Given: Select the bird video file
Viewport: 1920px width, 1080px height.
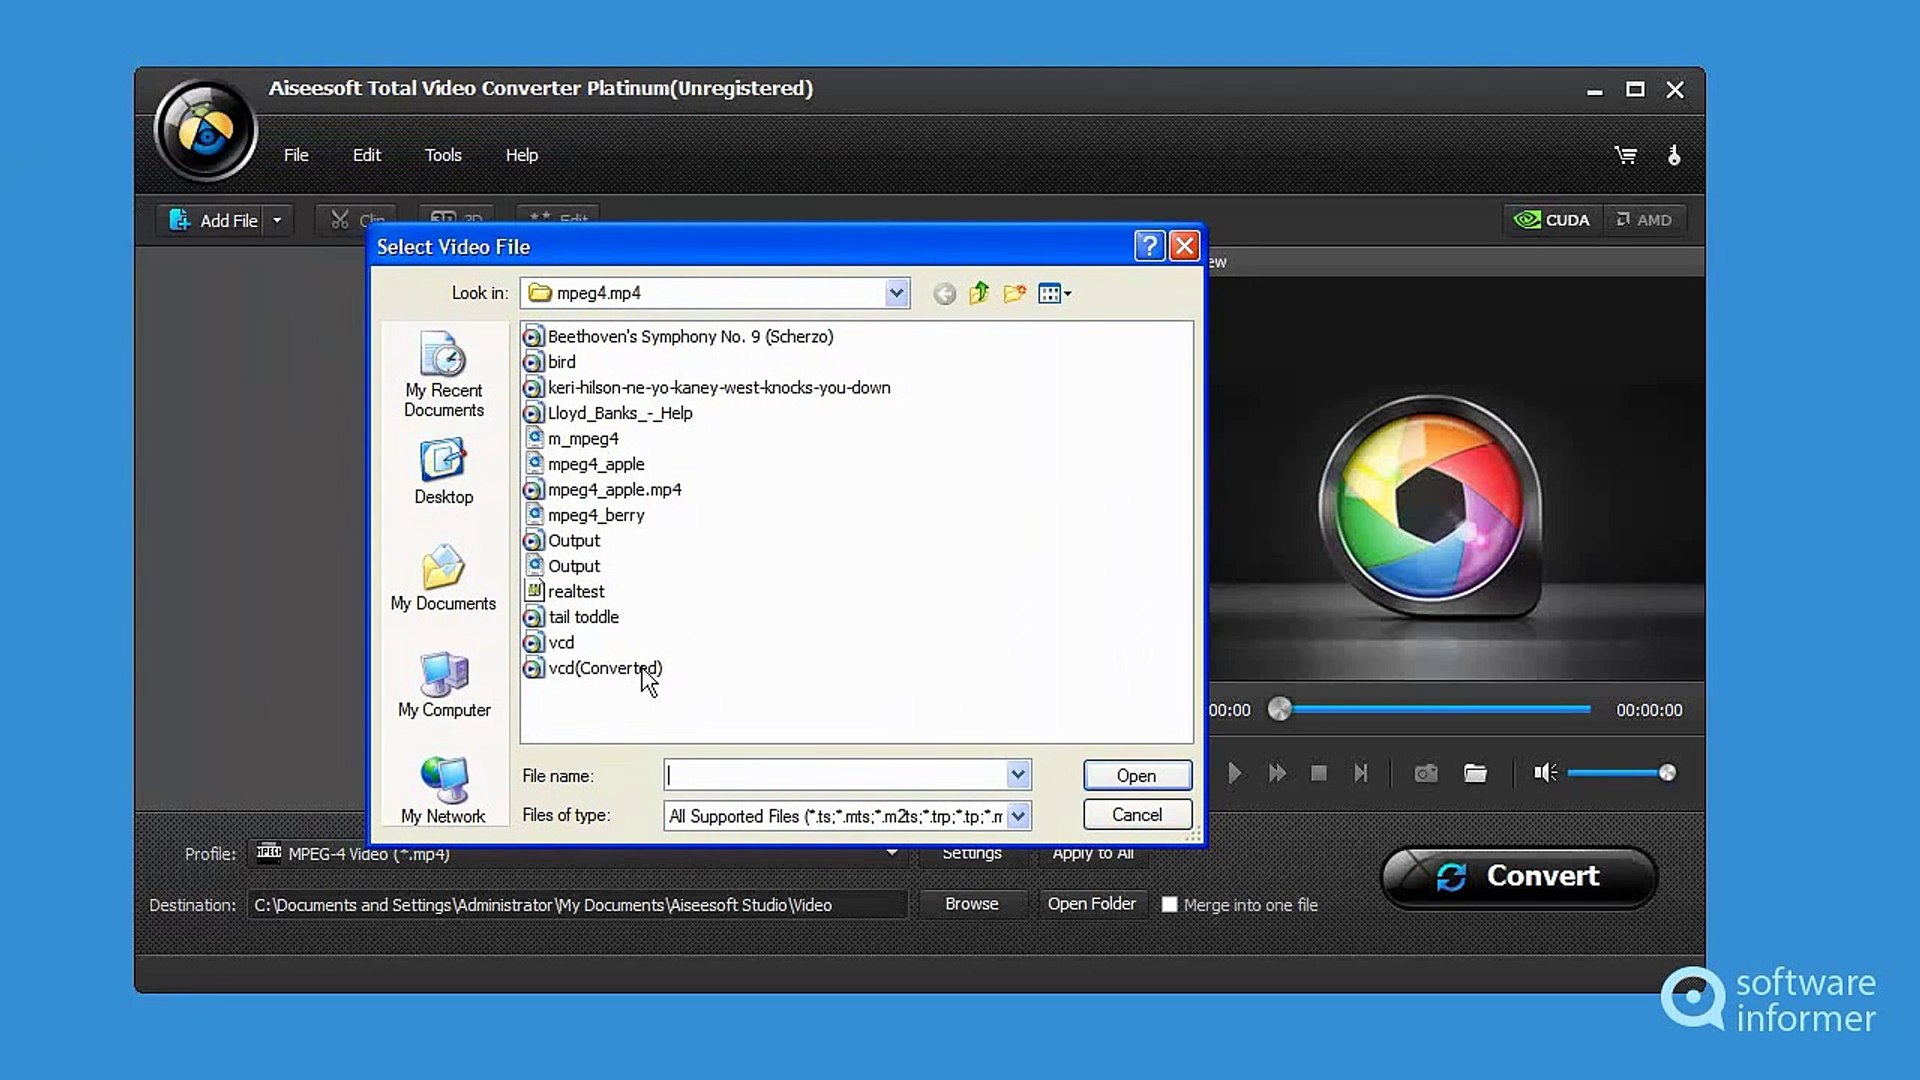Looking at the screenshot, I should tap(550, 362).
